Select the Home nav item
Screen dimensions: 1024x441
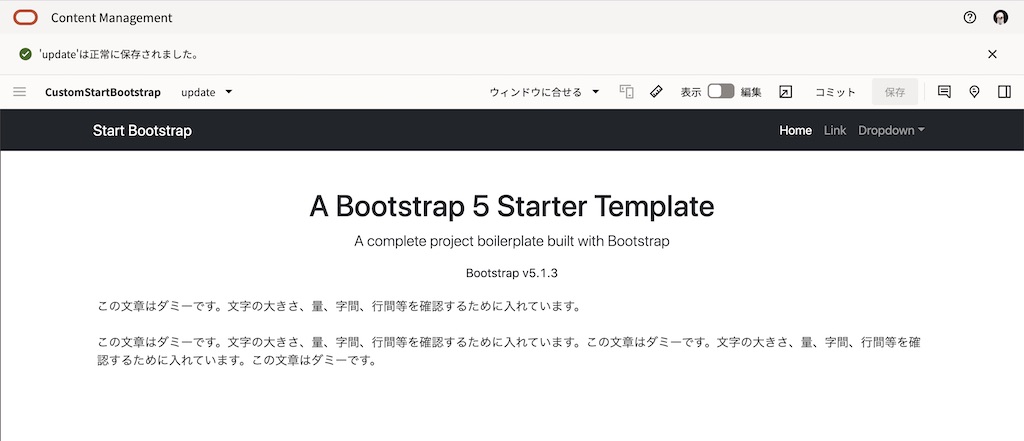click(795, 130)
